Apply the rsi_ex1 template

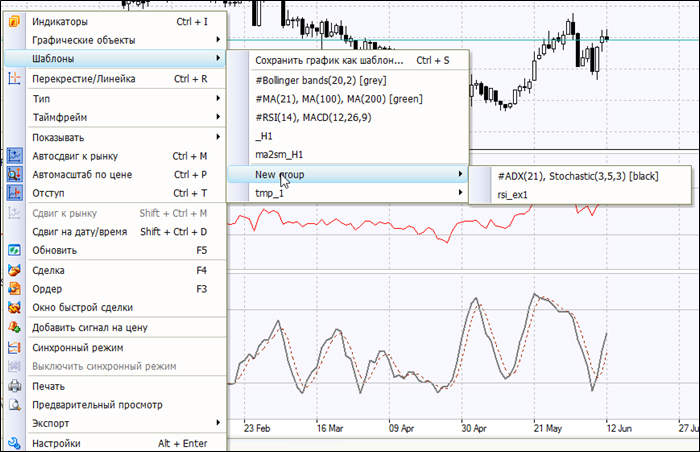coord(512,194)
